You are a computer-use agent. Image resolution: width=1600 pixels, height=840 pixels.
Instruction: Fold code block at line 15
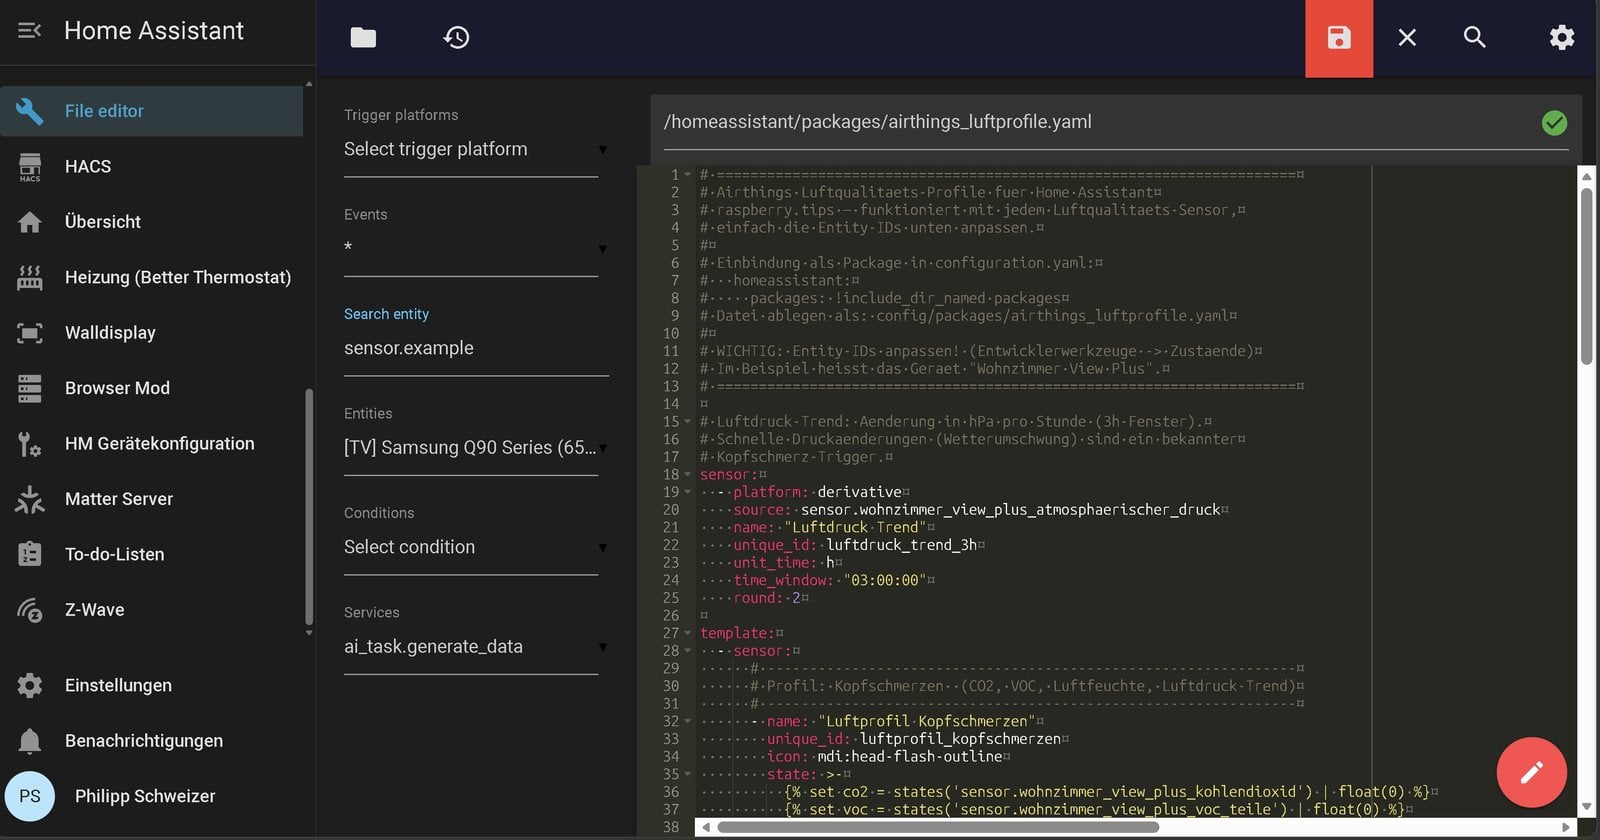(687, 422)
